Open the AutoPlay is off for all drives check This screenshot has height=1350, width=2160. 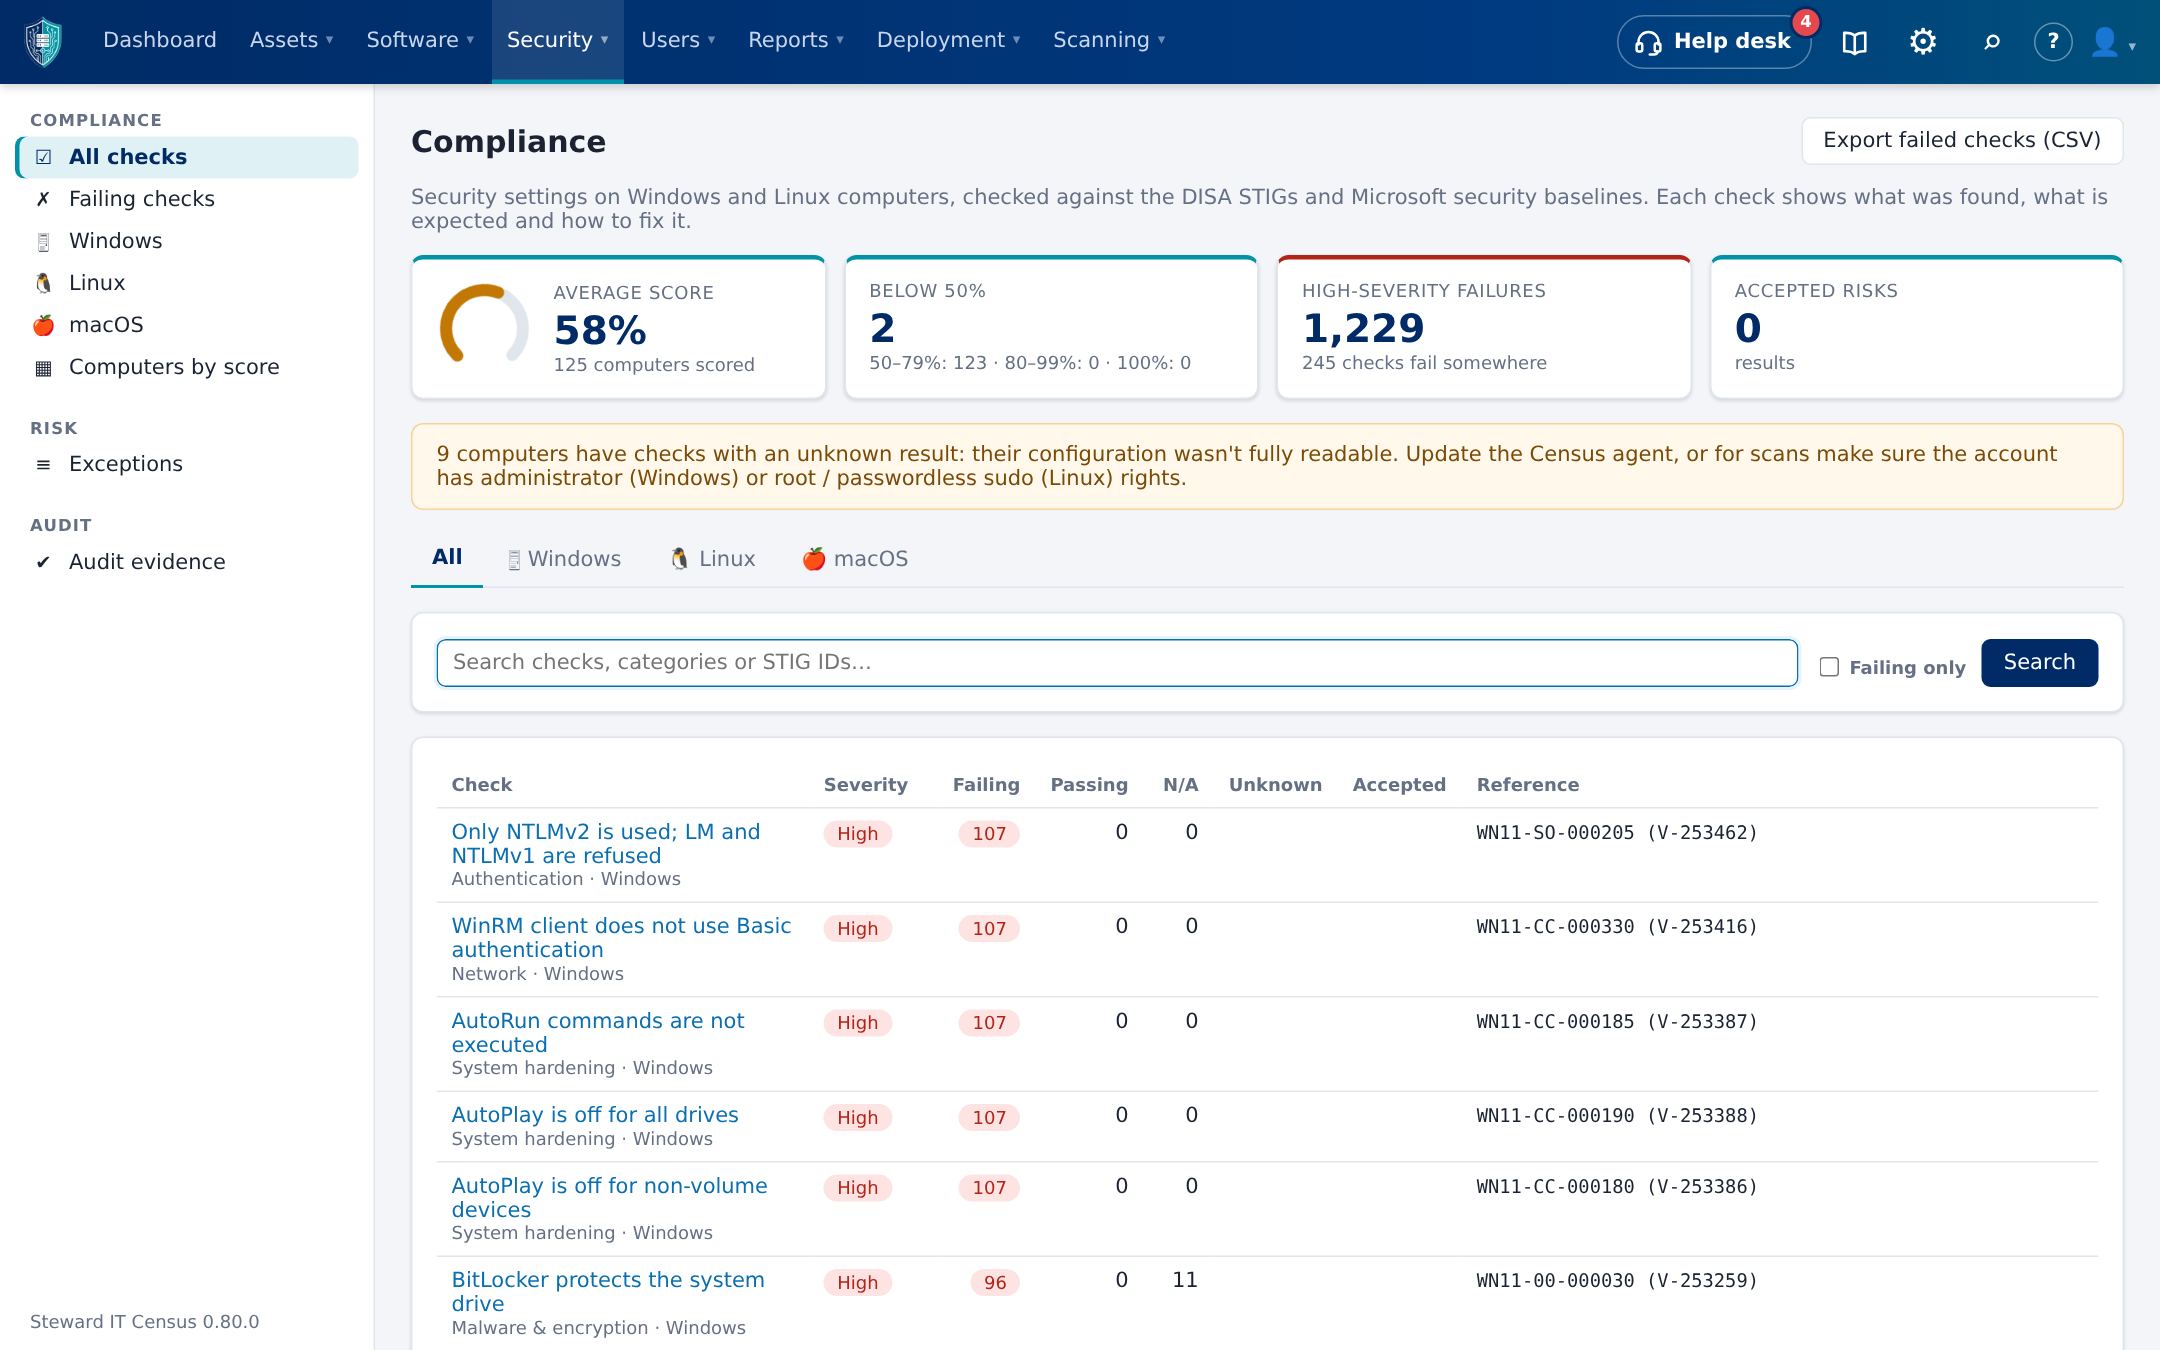pos(595,1115)
